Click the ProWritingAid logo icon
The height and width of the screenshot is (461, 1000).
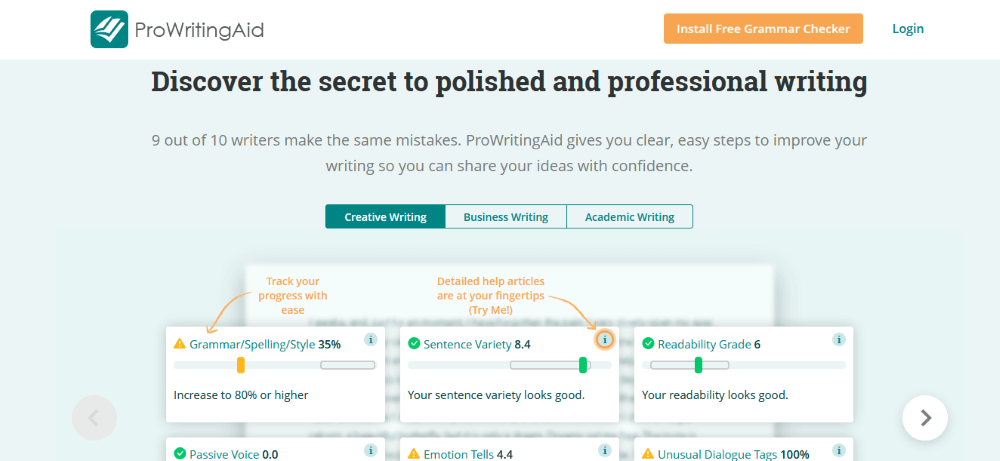(x=109, y=29)
